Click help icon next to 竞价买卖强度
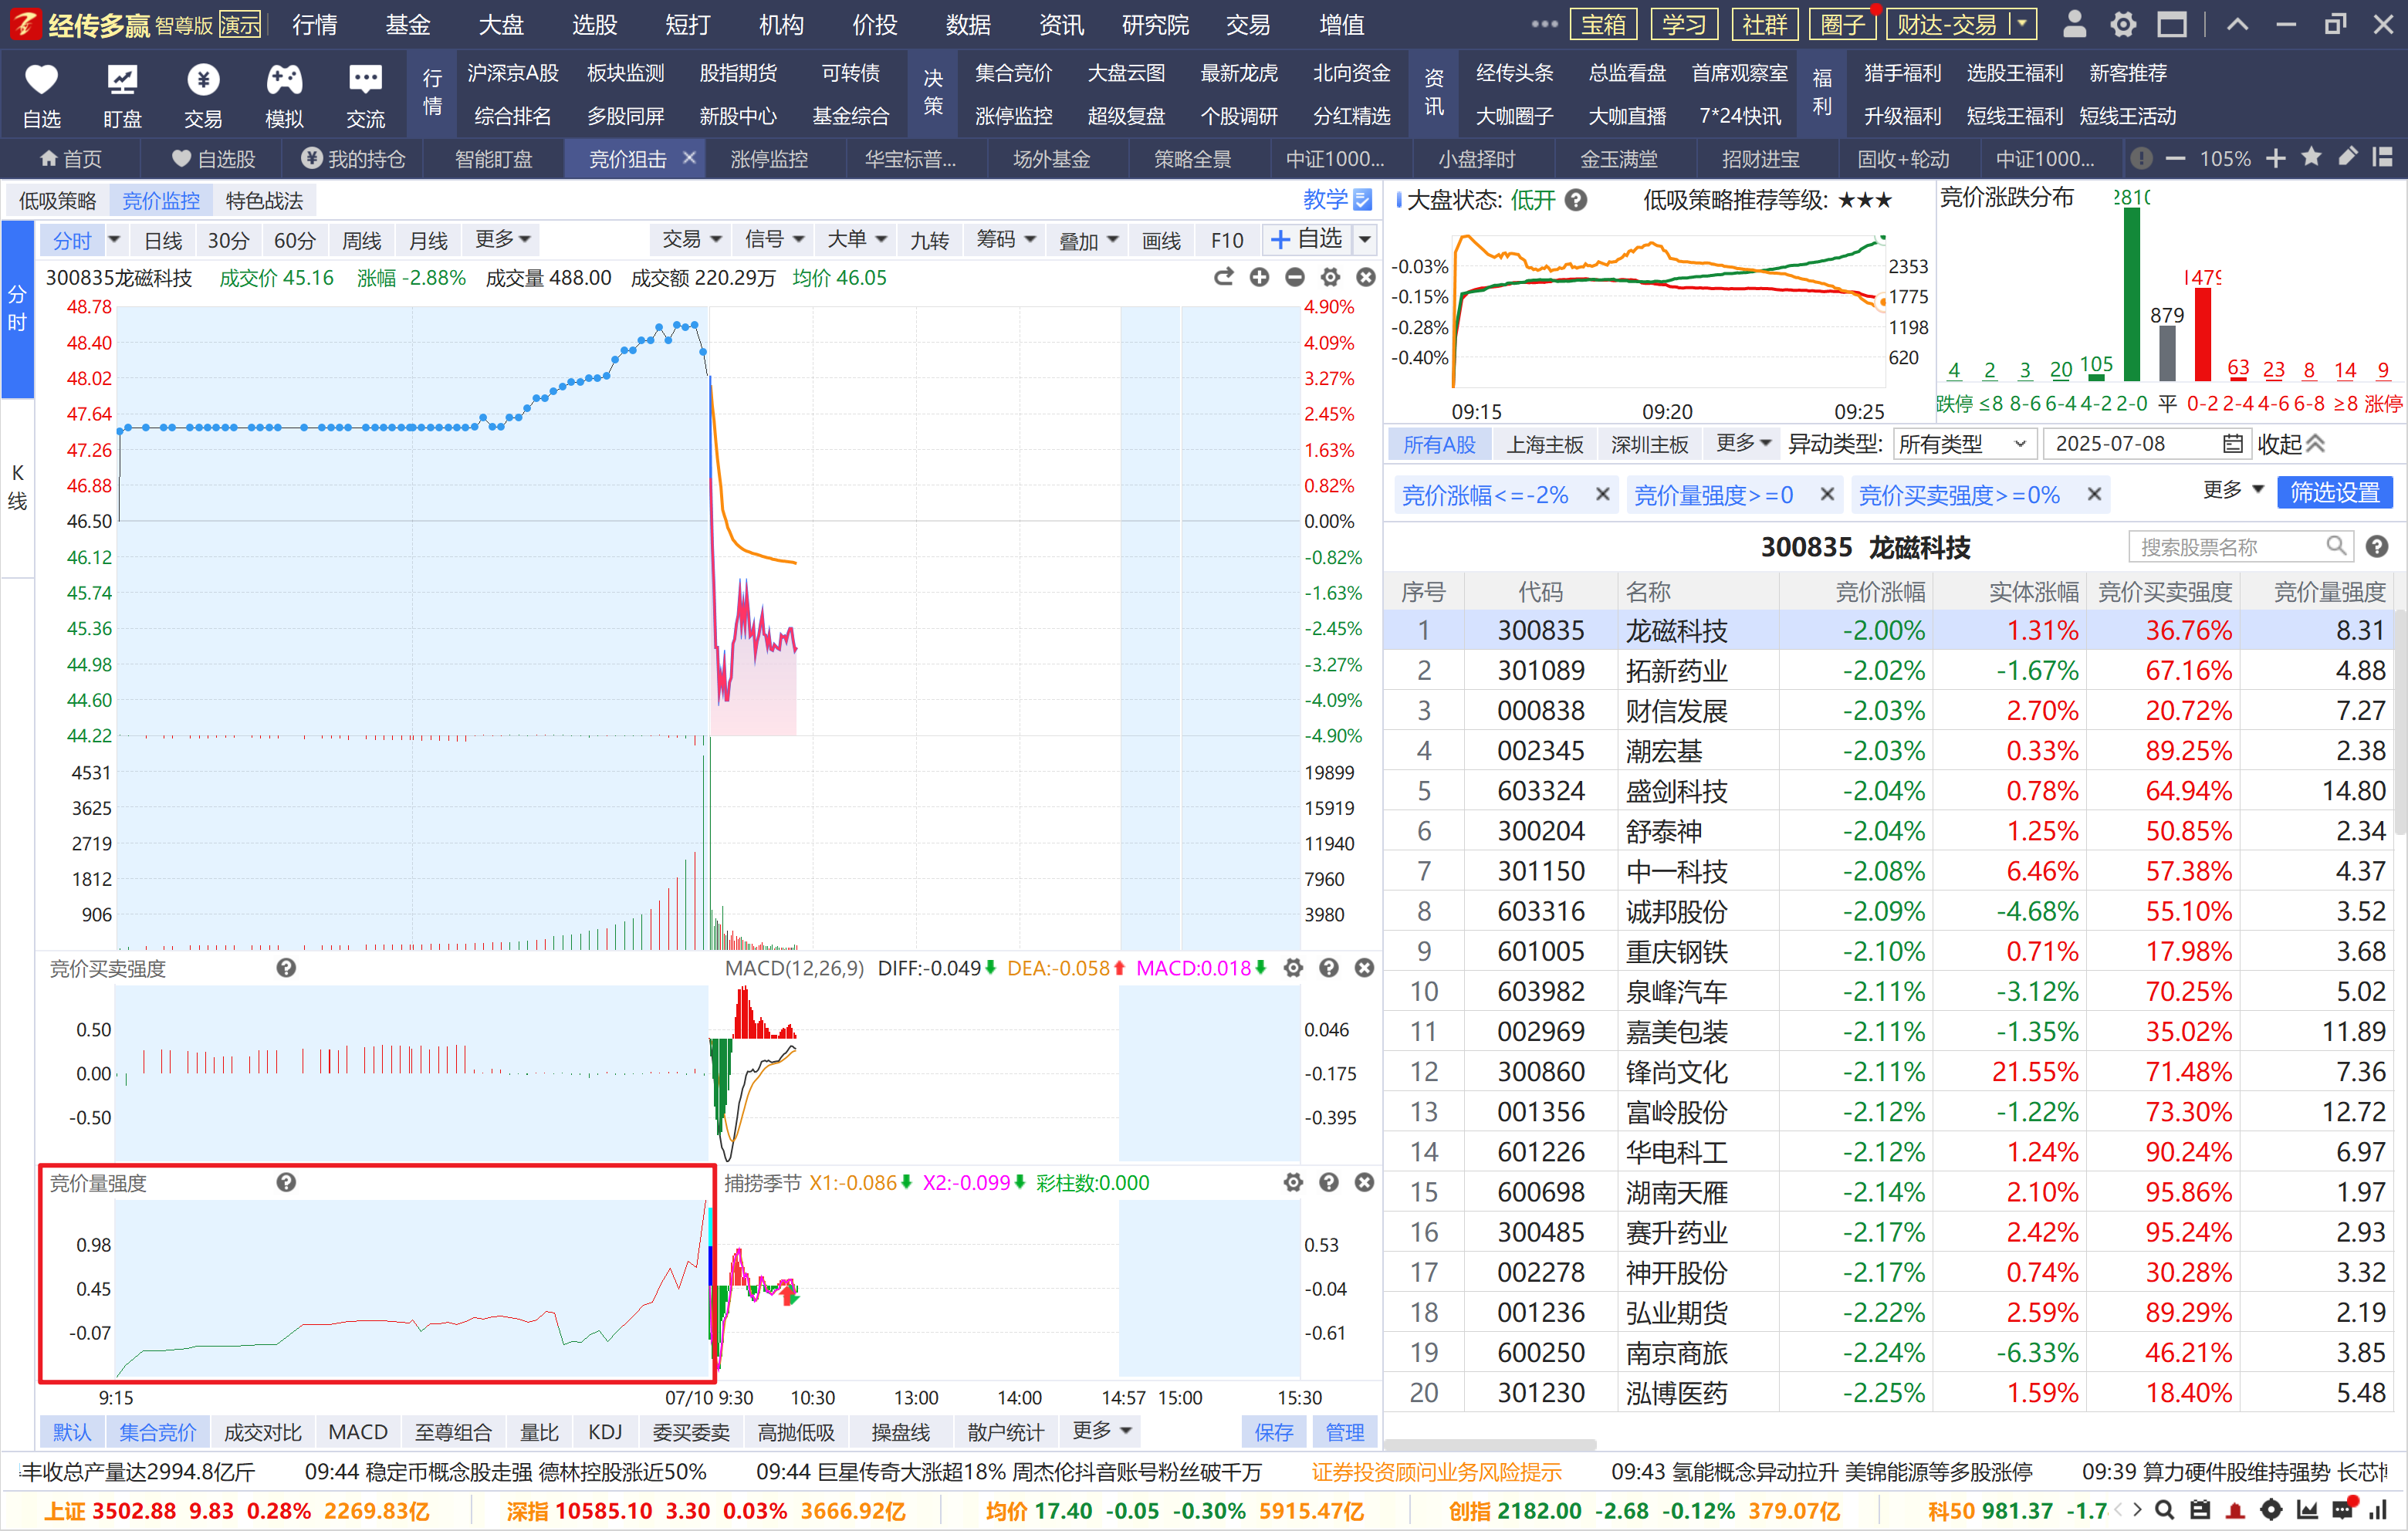This screenshot has height=1531, width=2408. [286, 967]
